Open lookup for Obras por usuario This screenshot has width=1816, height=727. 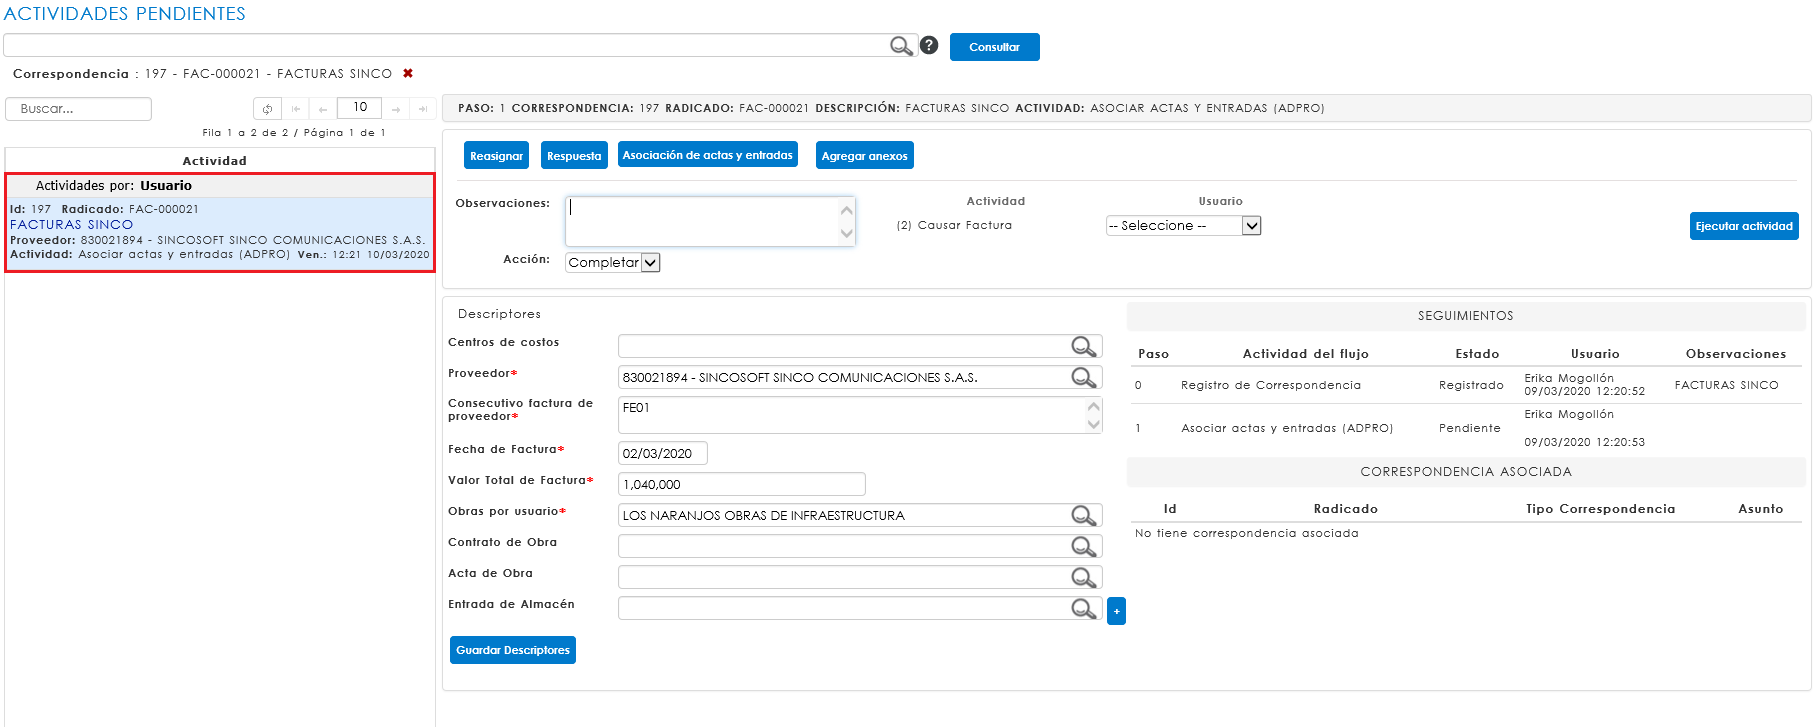coord(1084,515)
